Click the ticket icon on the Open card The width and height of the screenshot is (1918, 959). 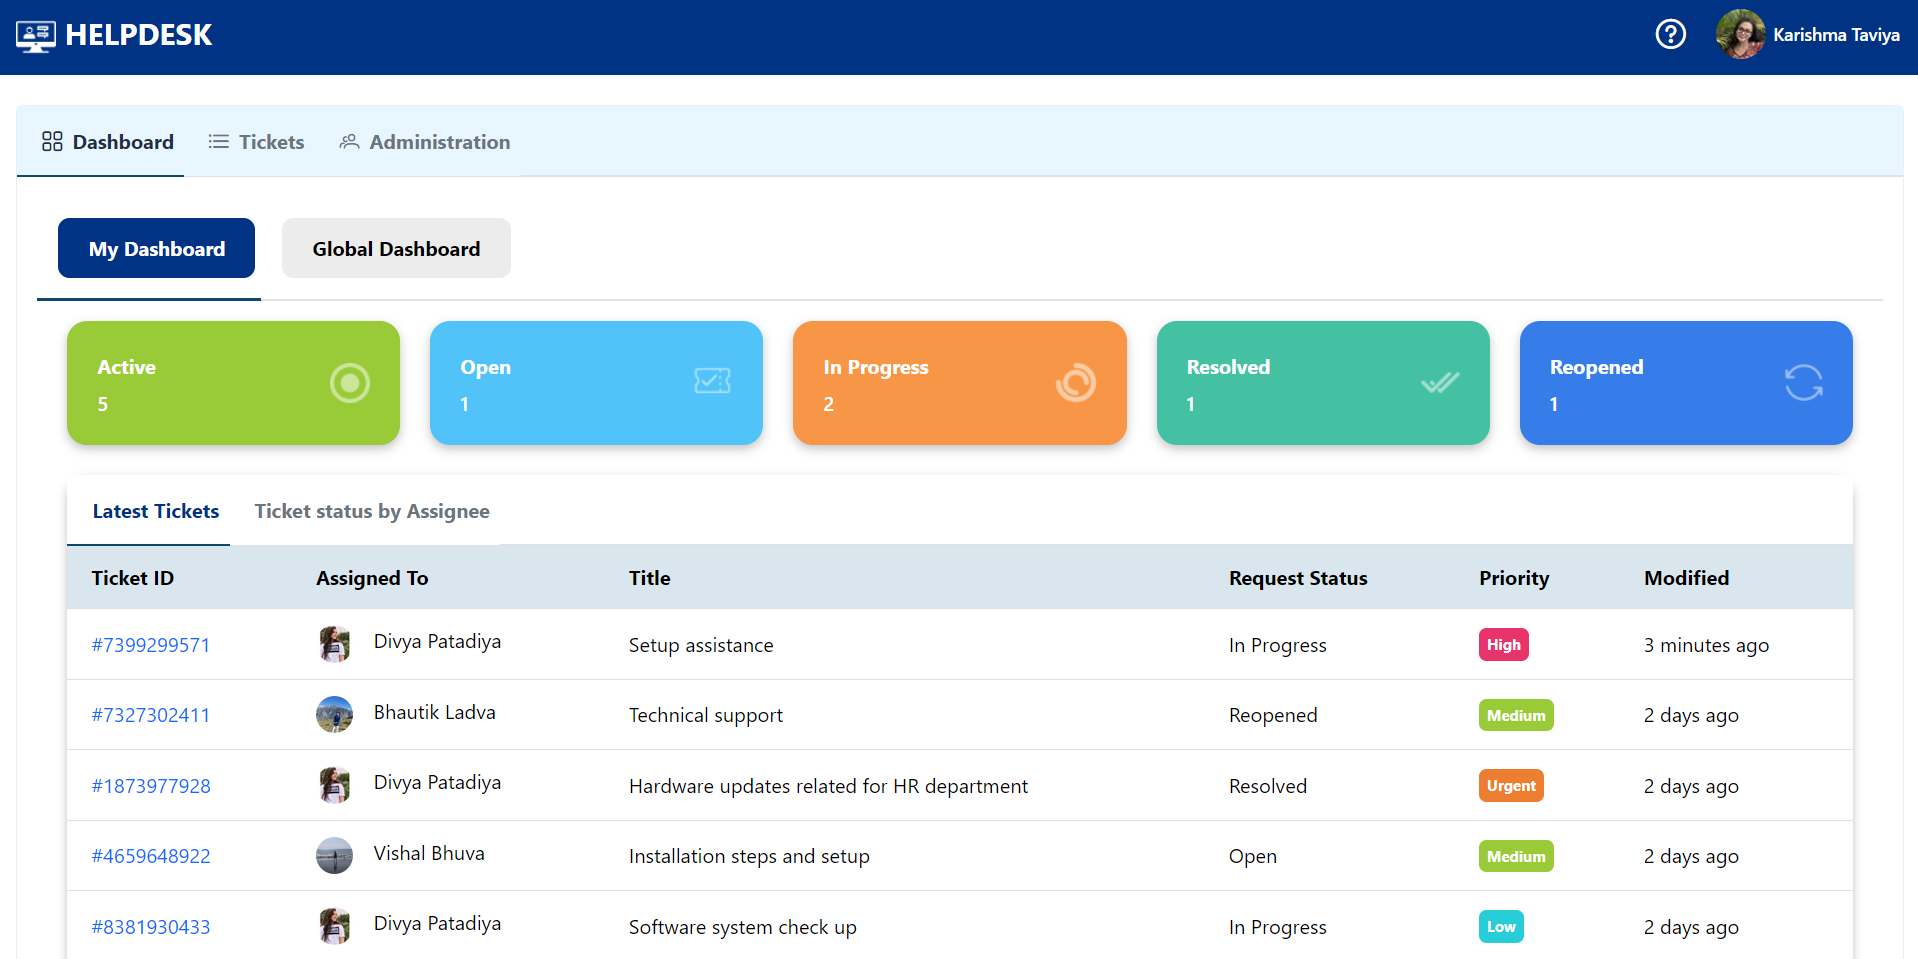[712, 381]
